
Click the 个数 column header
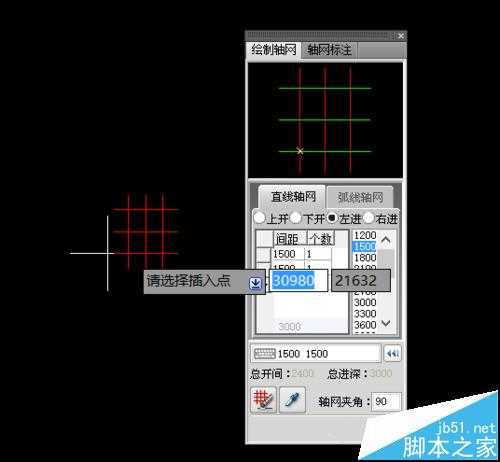point(320,239)
